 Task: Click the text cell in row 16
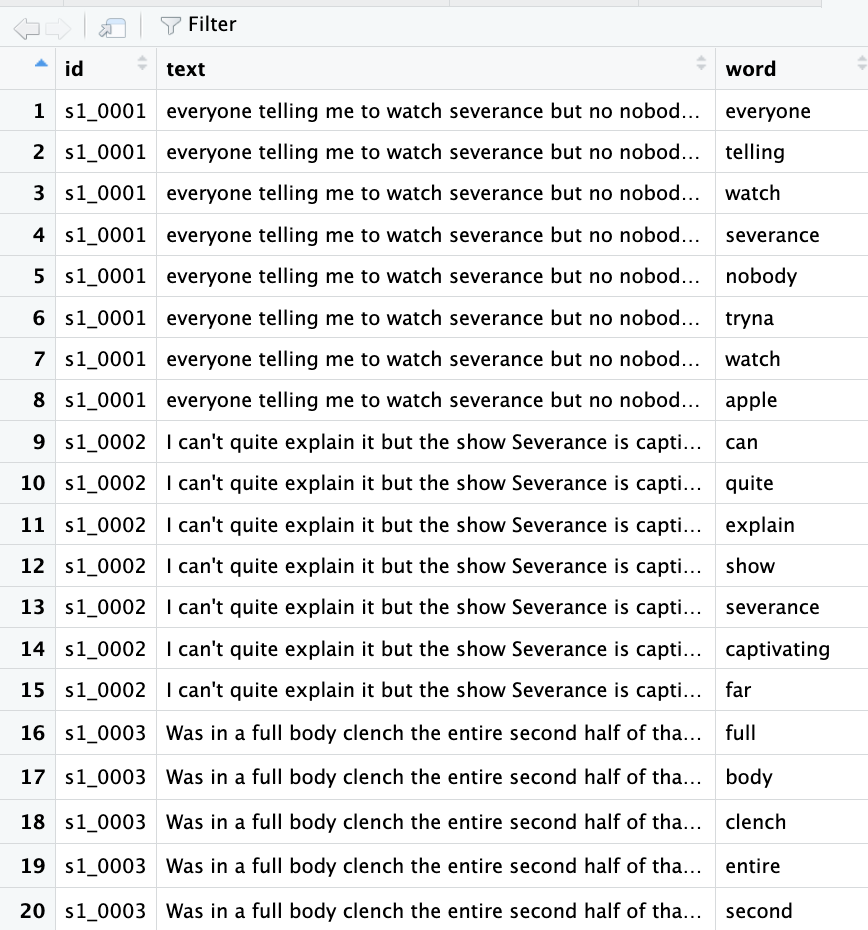point(434,733)
